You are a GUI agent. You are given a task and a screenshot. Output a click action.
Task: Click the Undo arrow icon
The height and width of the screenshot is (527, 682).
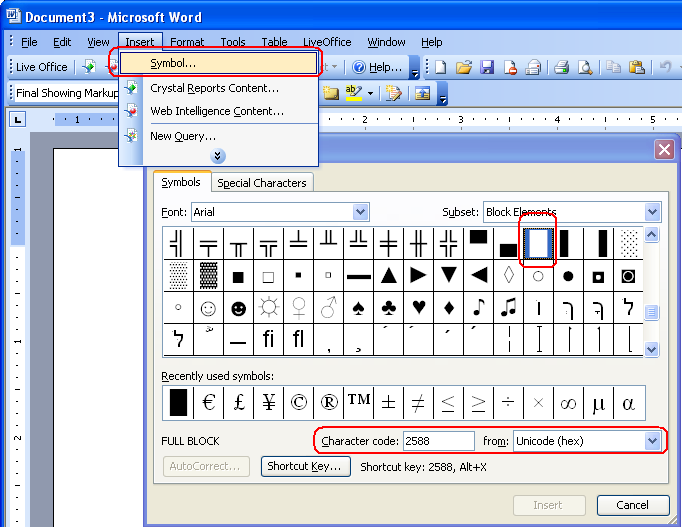pos(665,67)
